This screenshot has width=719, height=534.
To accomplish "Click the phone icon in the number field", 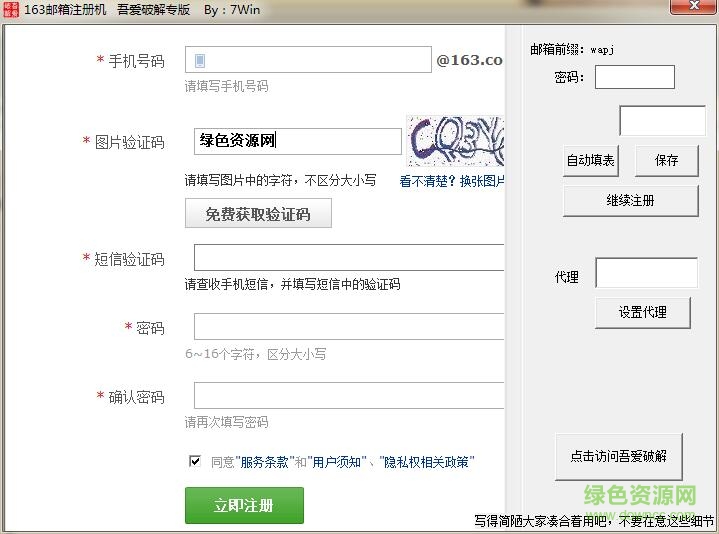I will pyautogui.click(x=199, y=61).
